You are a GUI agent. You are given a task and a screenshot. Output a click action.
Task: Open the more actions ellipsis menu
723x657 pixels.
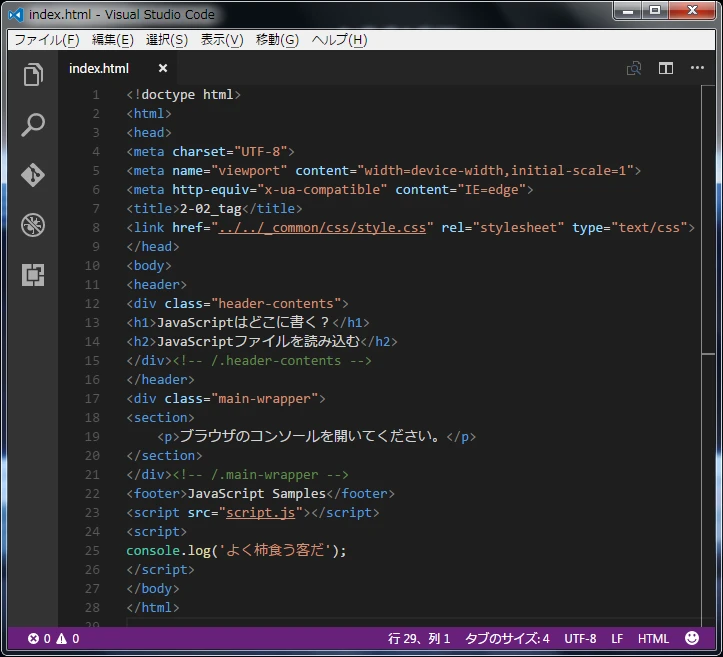[x=697, y=68]
